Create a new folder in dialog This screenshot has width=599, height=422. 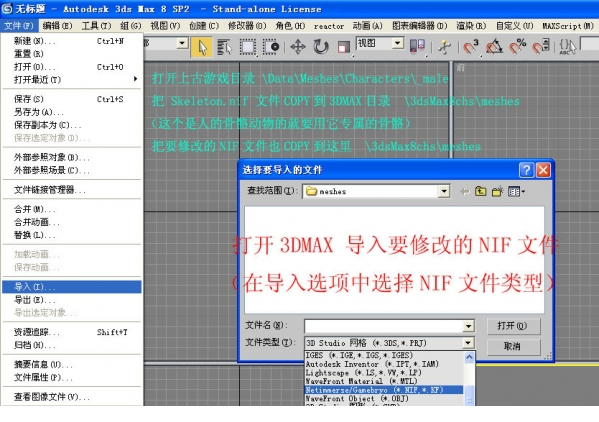click(x=497, y=191)
